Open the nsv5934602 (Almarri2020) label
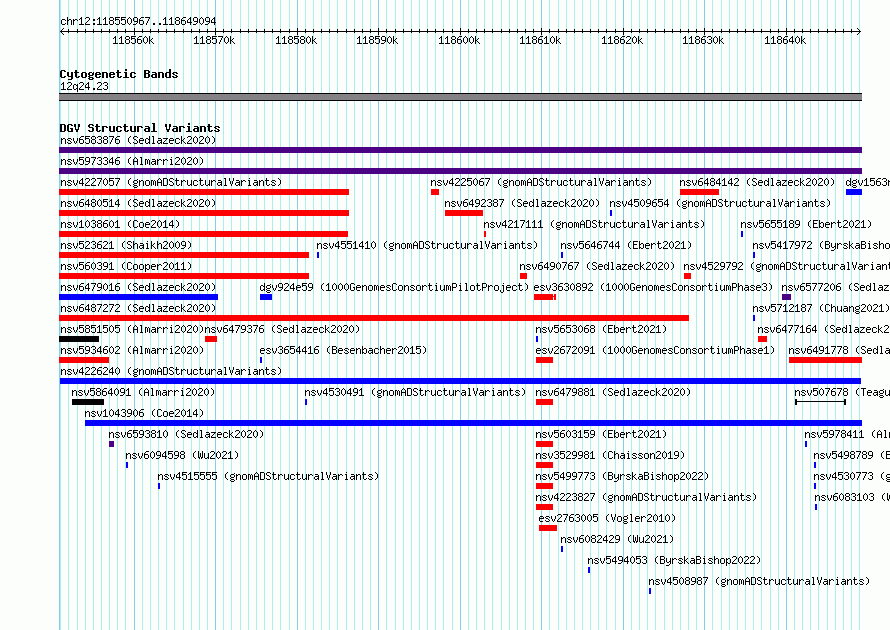Image resolution: width=890 pixels, height=630 pixels. (132, 350)
